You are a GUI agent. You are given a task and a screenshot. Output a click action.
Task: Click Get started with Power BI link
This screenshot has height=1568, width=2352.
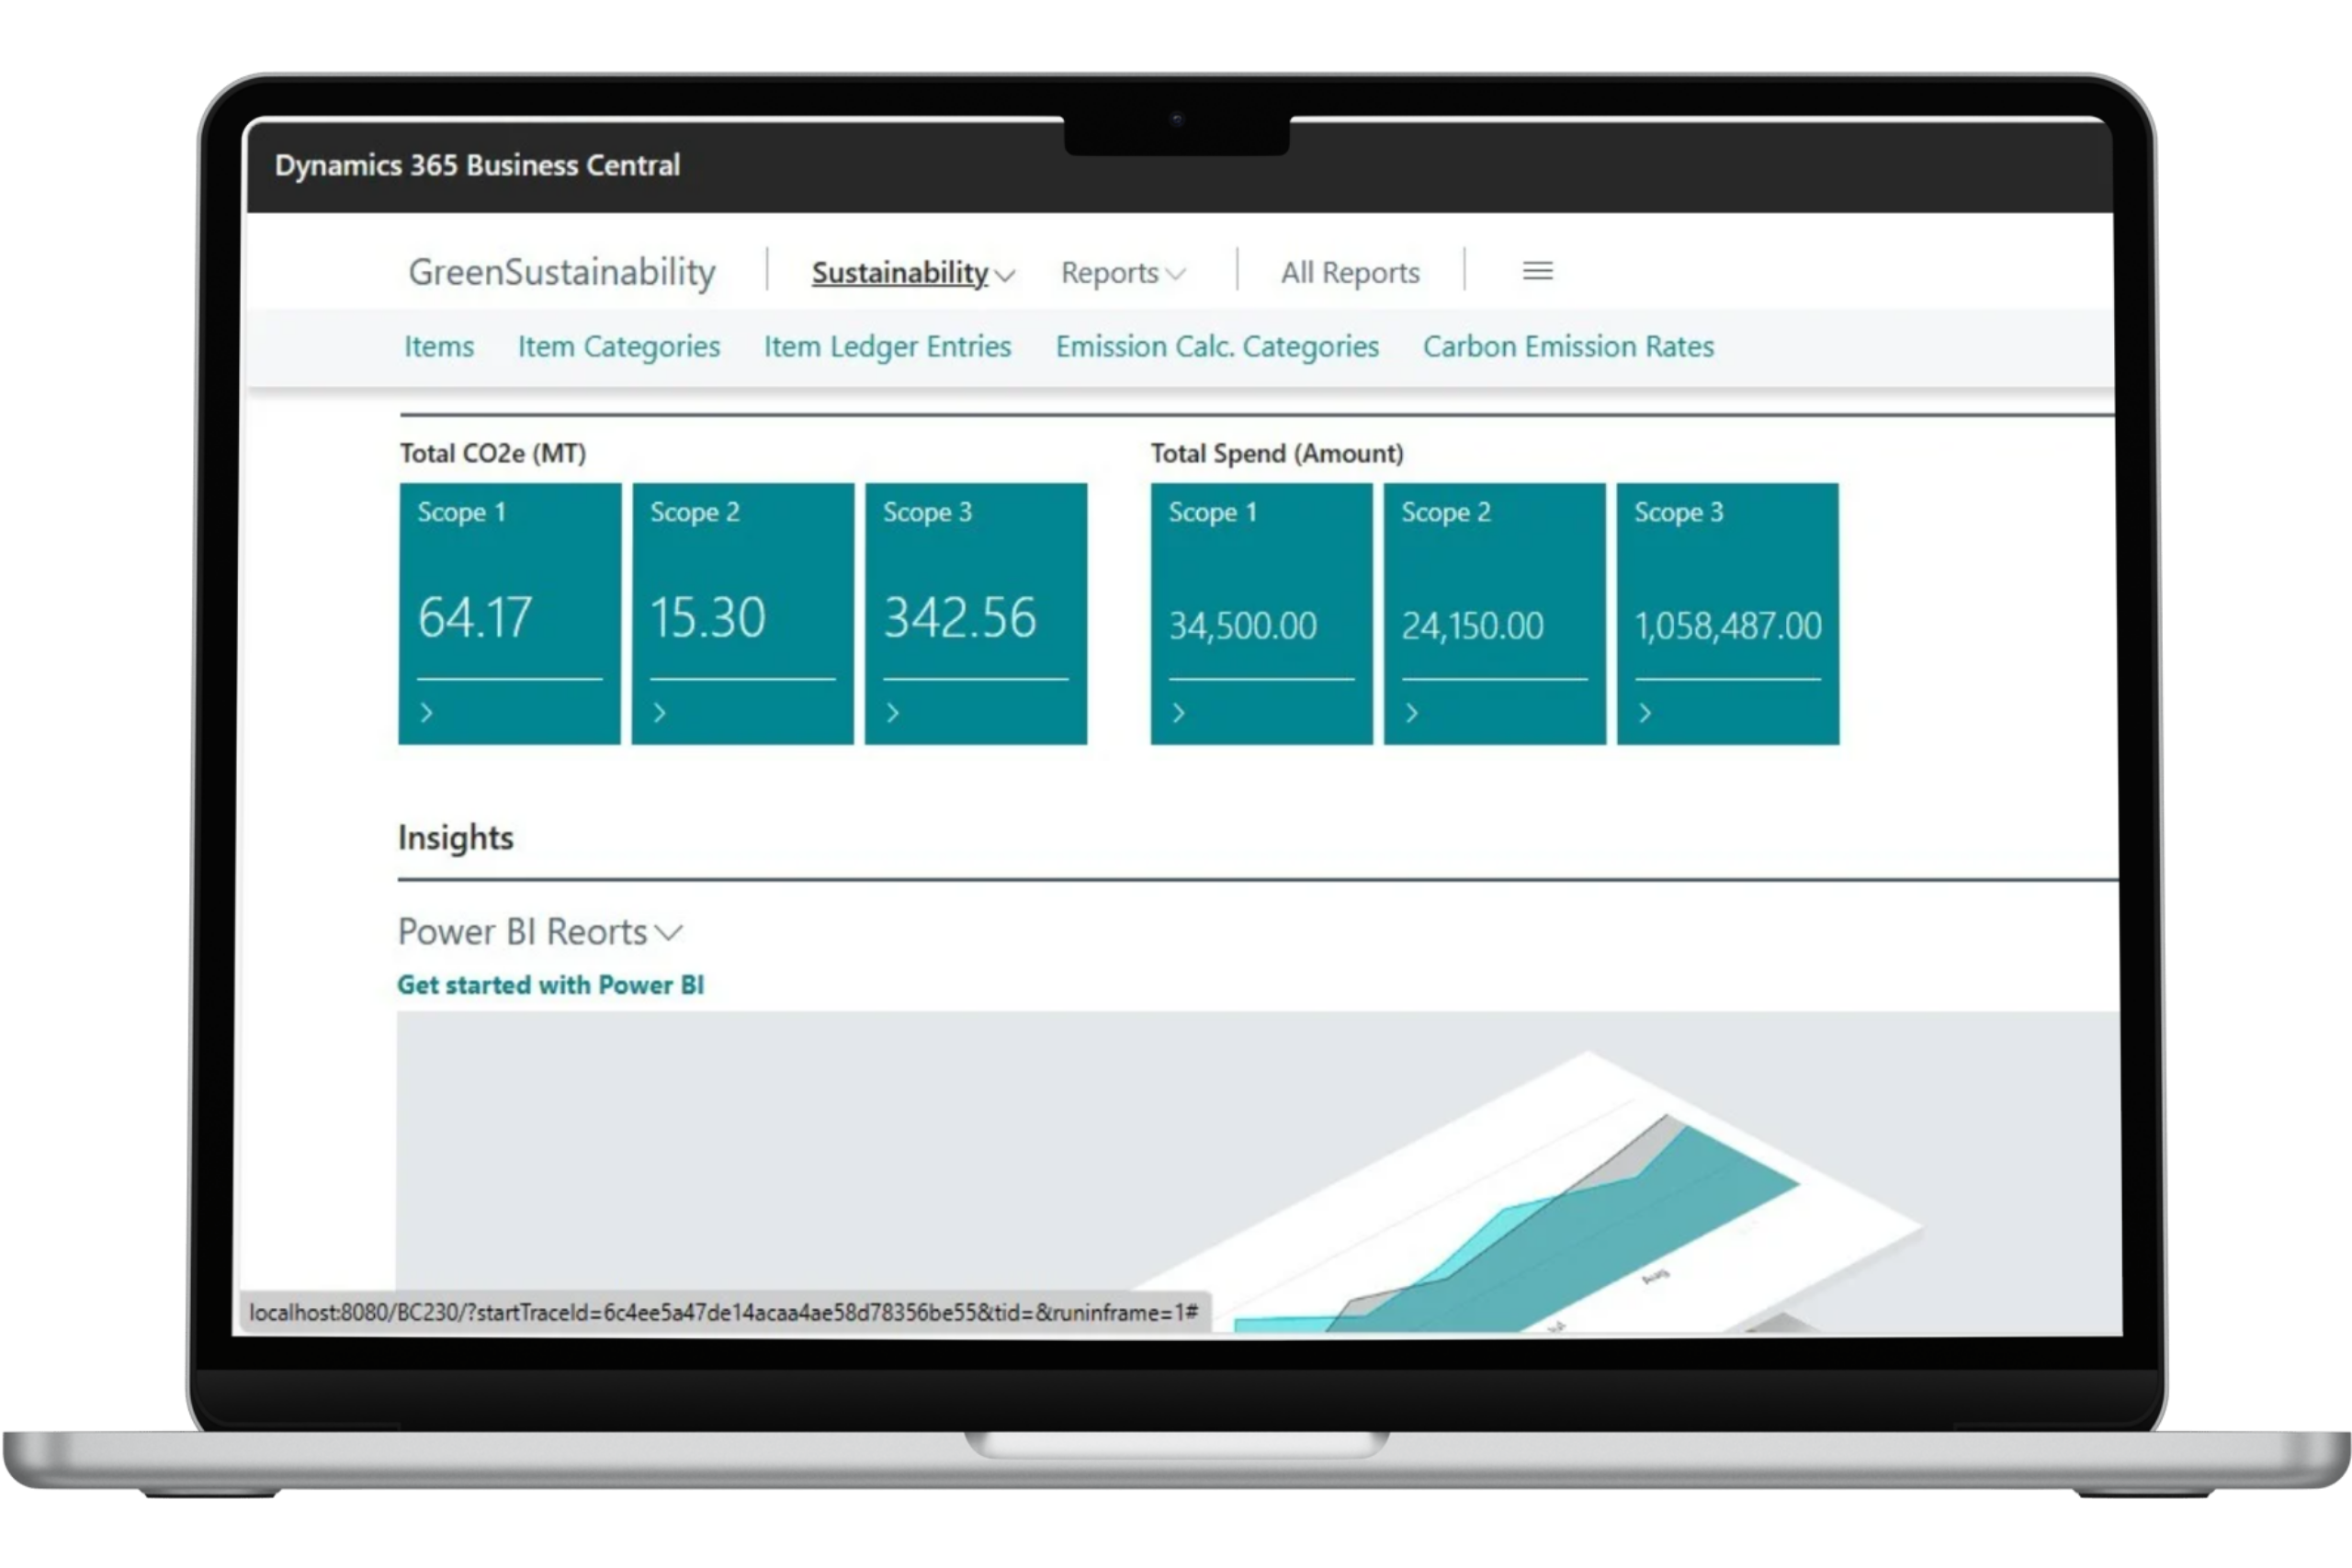pos(551,985)
